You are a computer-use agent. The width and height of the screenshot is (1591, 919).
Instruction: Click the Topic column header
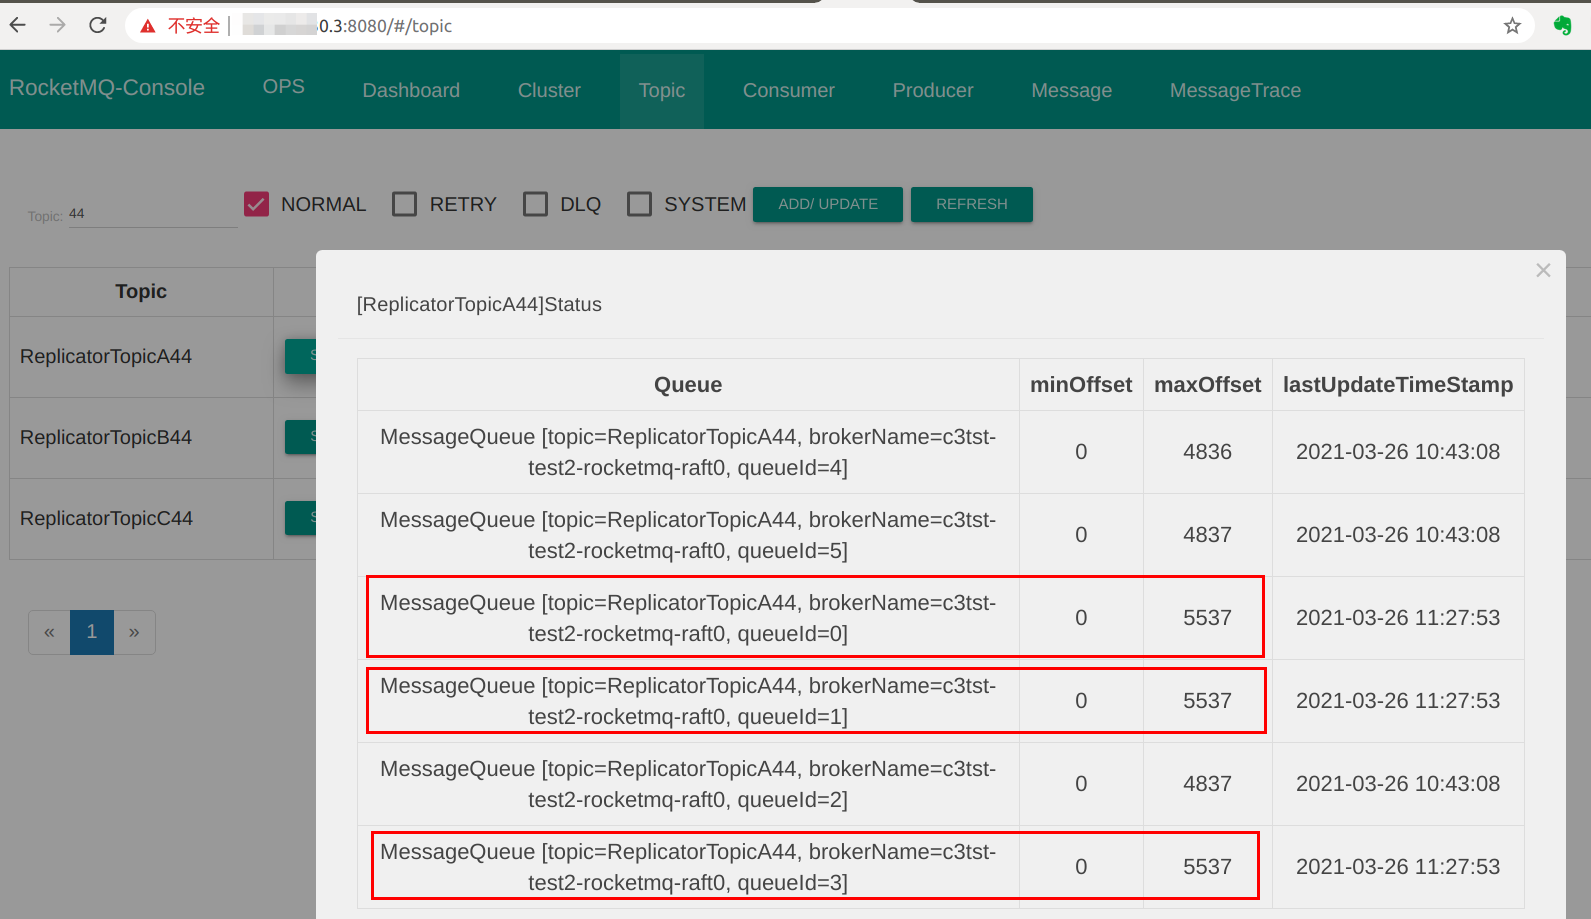point(141,291)
